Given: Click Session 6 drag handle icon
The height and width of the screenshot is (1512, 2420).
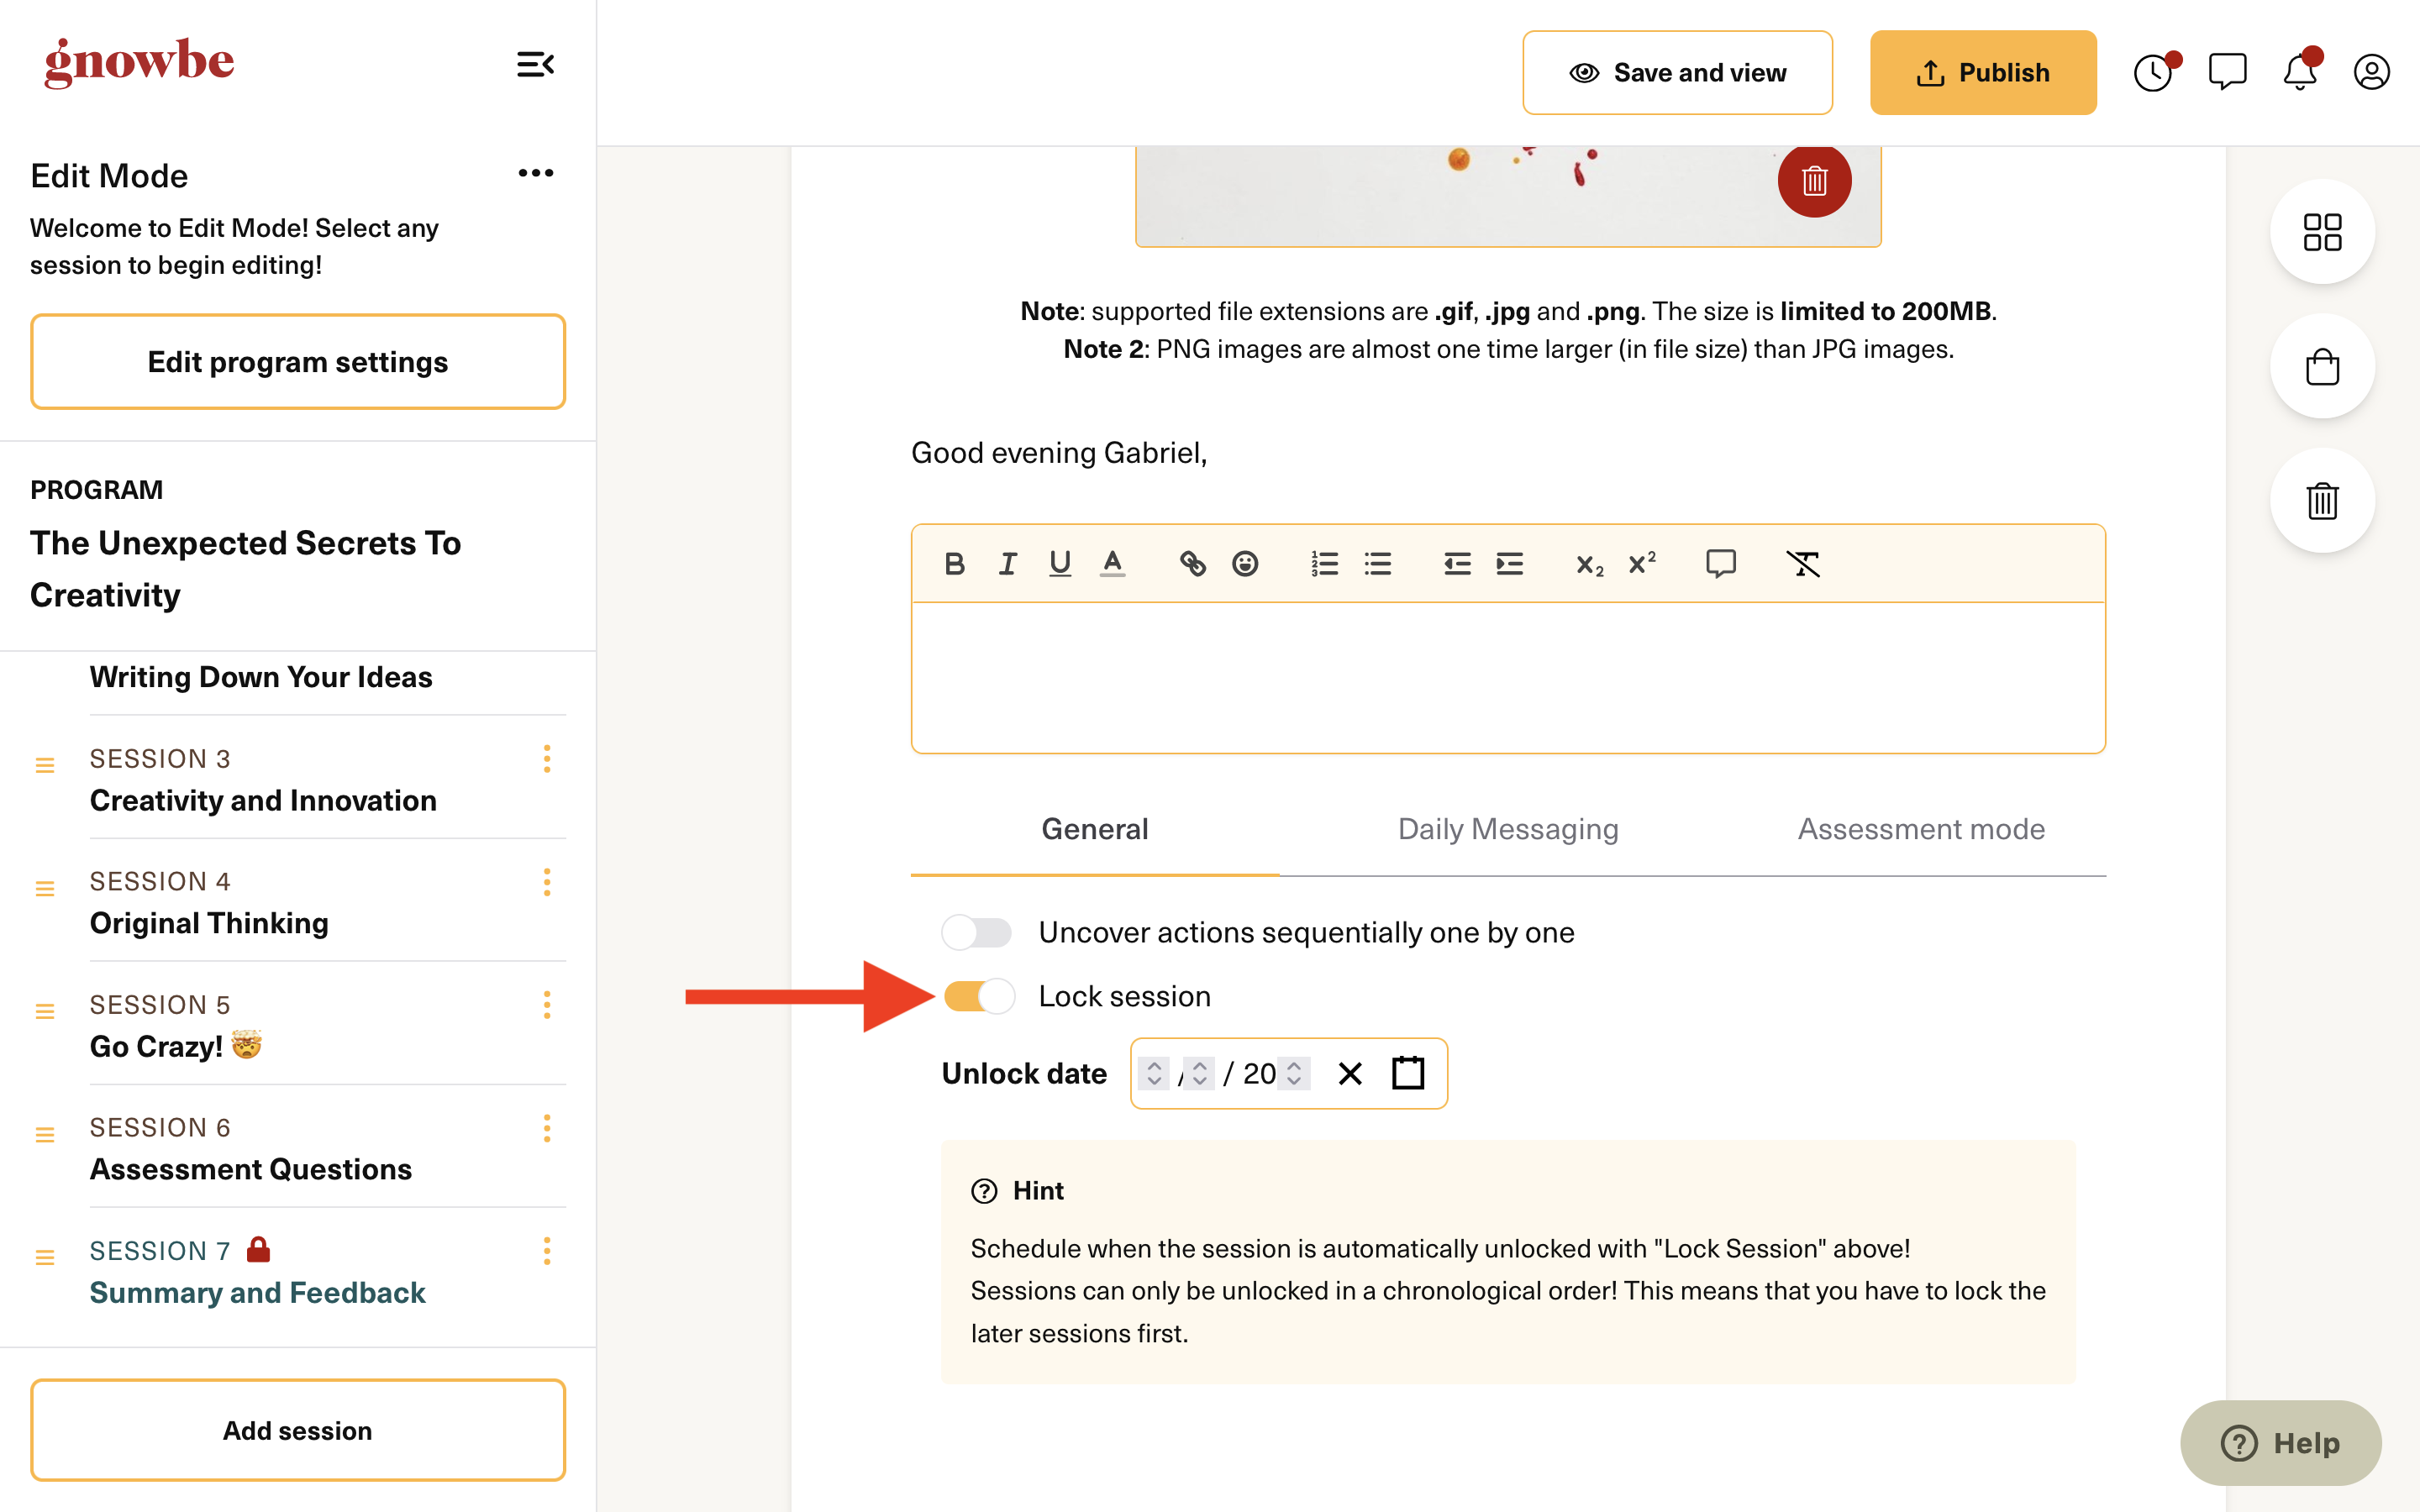Looking at the screenshot, I should point(45,1134).
